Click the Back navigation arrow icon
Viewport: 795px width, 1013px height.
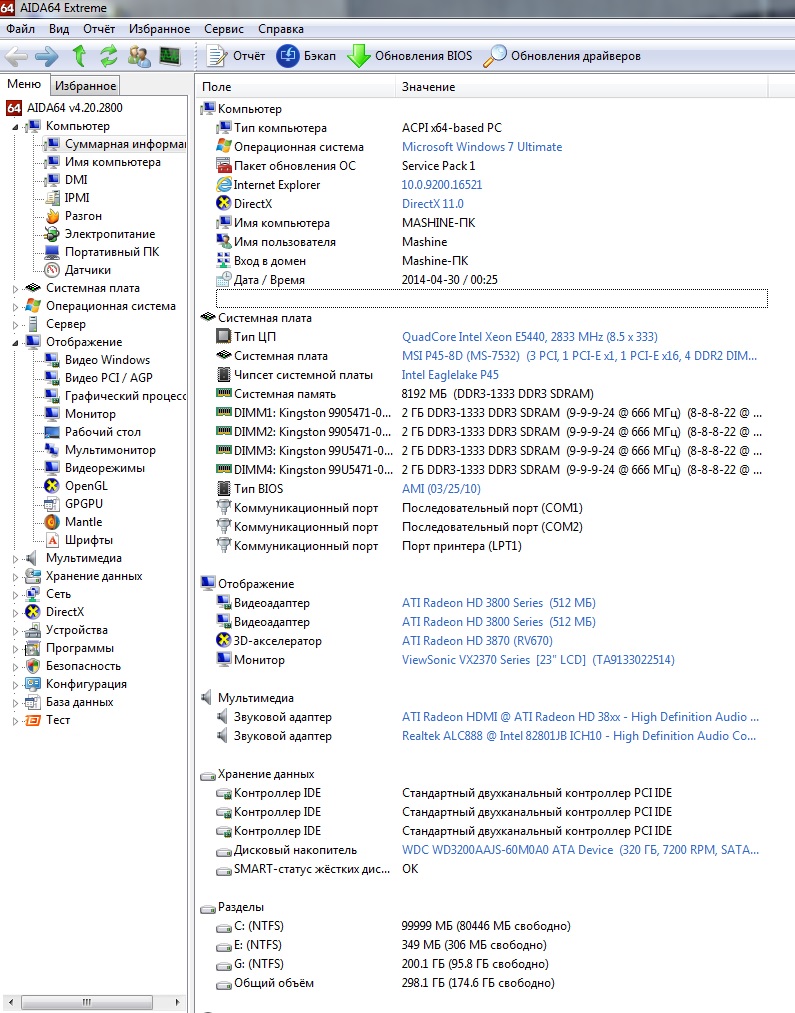point(16,56)
